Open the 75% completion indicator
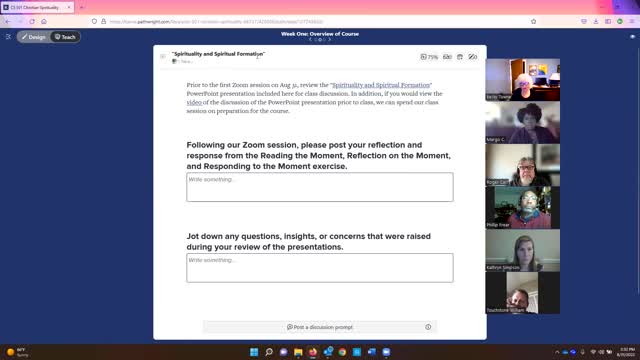This screenshot has width=640, height=360. pos(429,57)
